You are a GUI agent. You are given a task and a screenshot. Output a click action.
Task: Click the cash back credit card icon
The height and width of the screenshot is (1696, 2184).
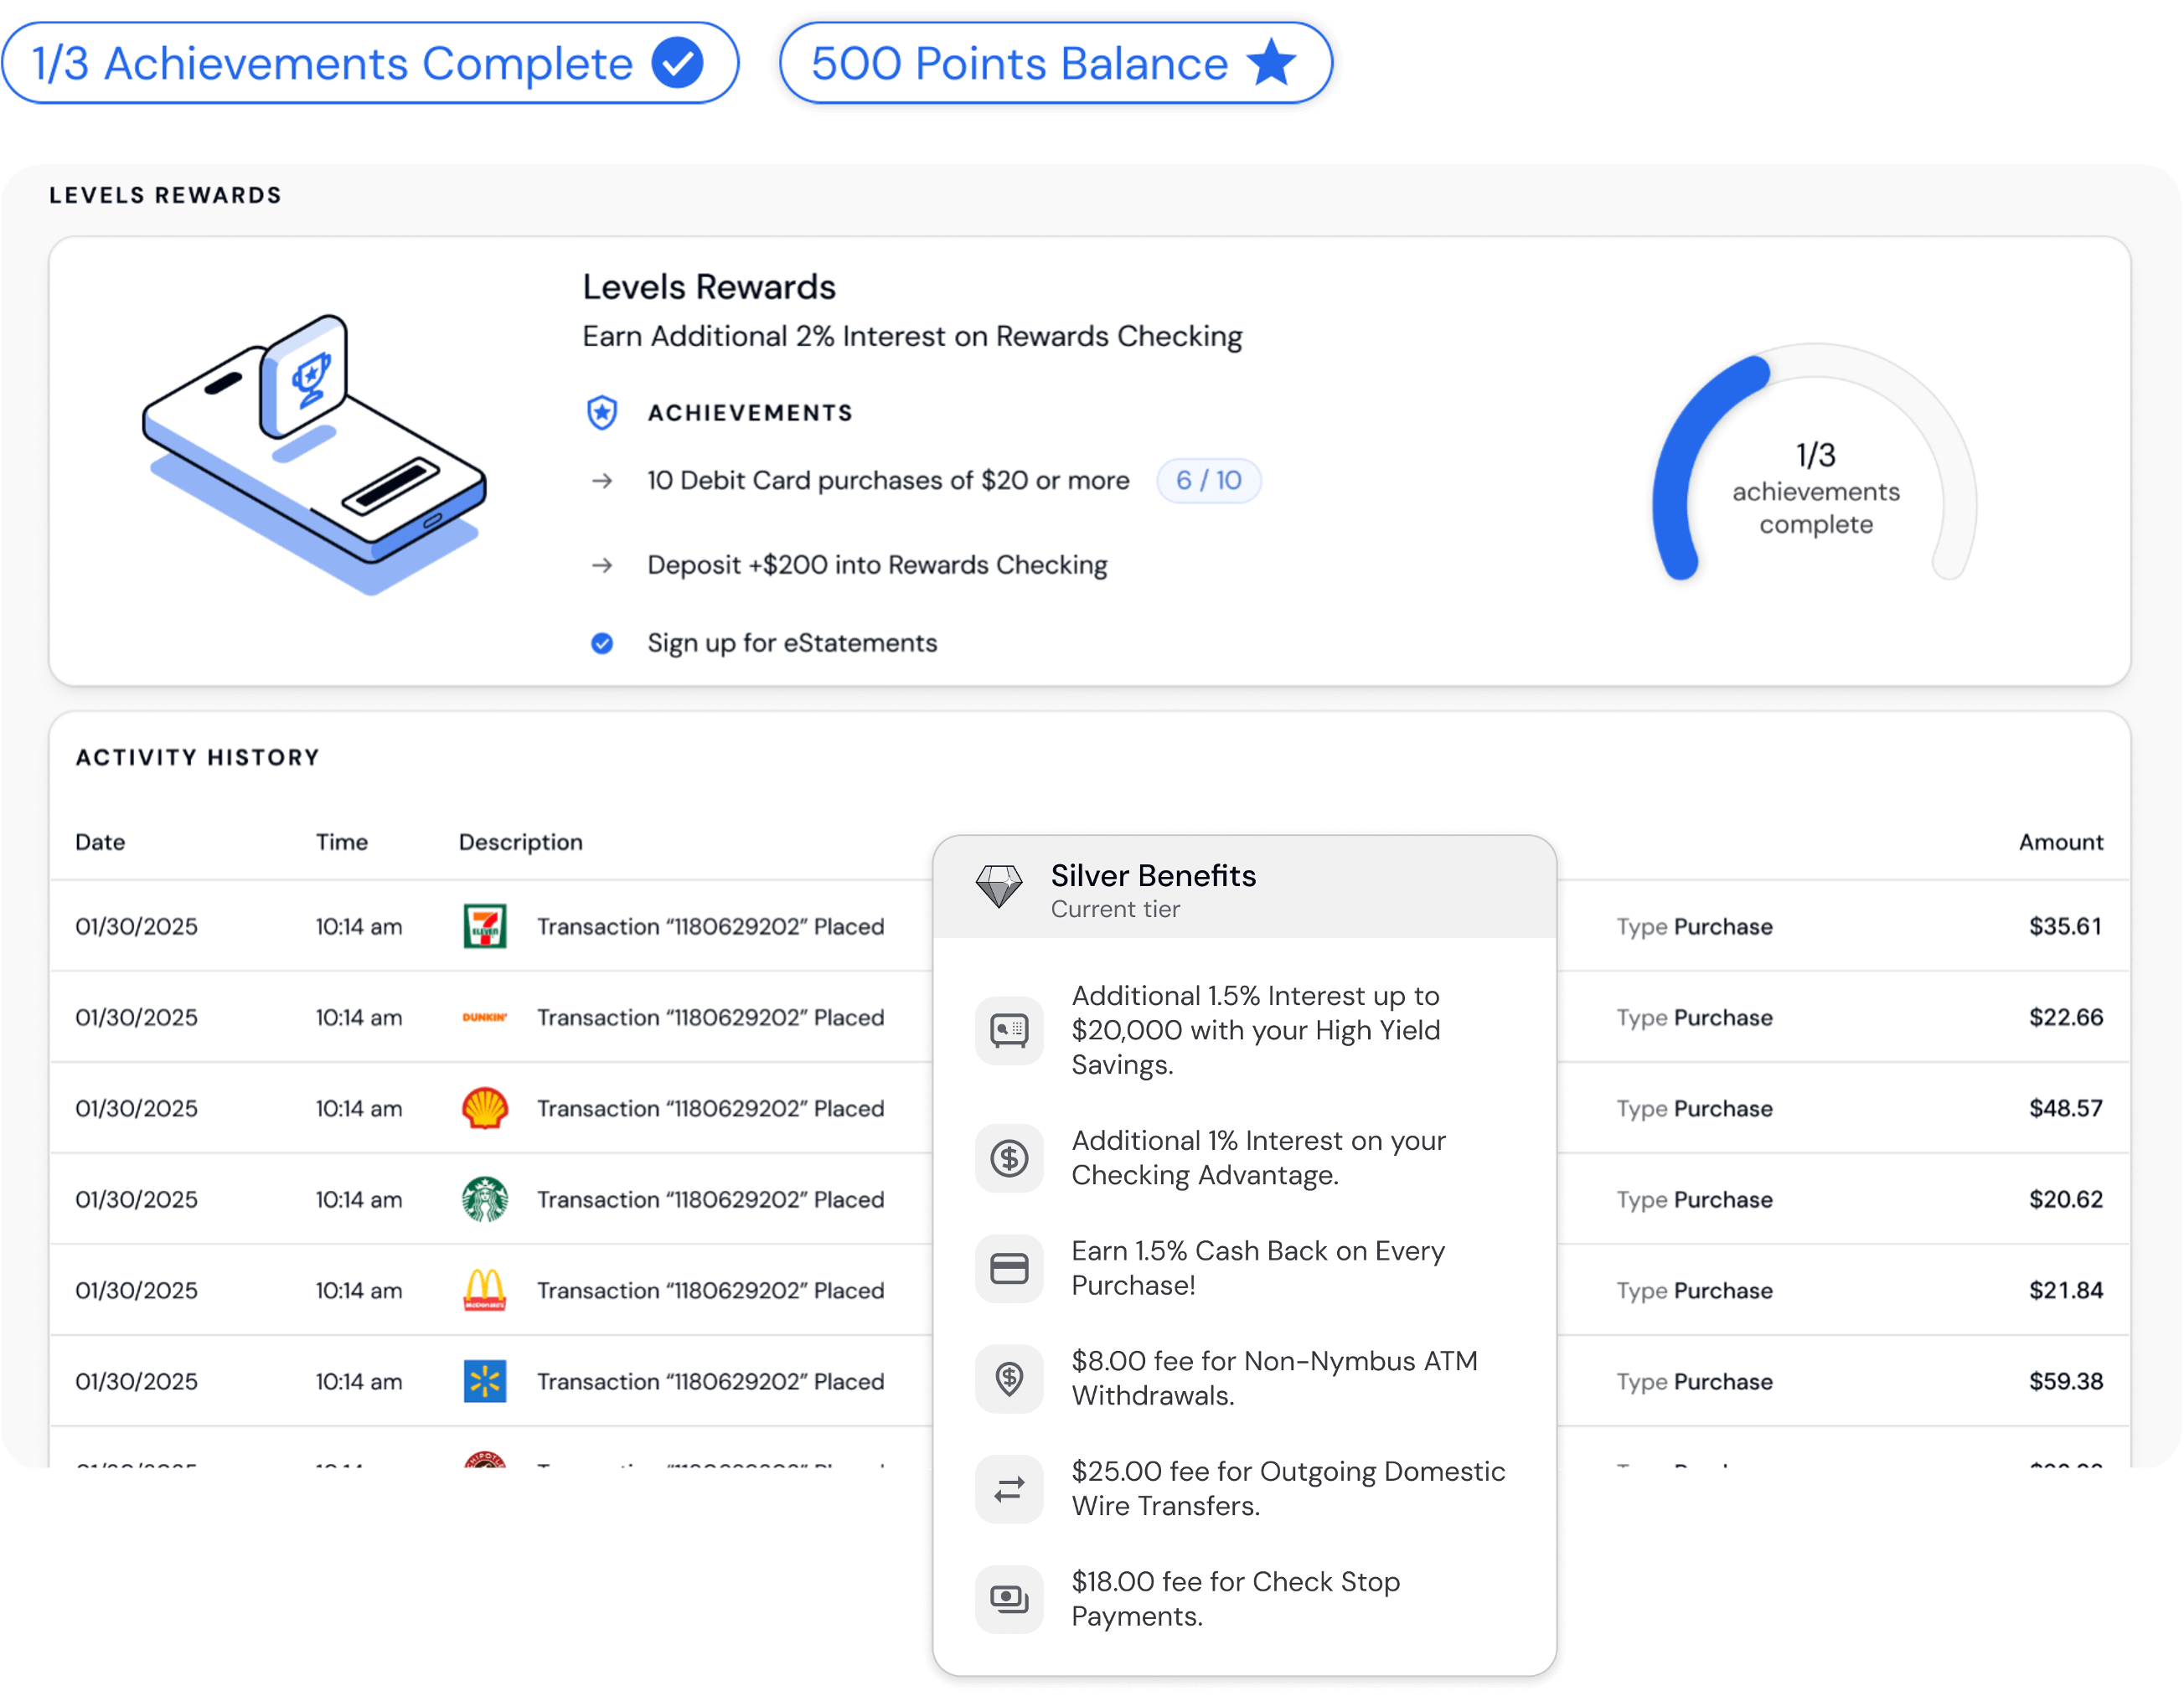tap(1009, 1268)
